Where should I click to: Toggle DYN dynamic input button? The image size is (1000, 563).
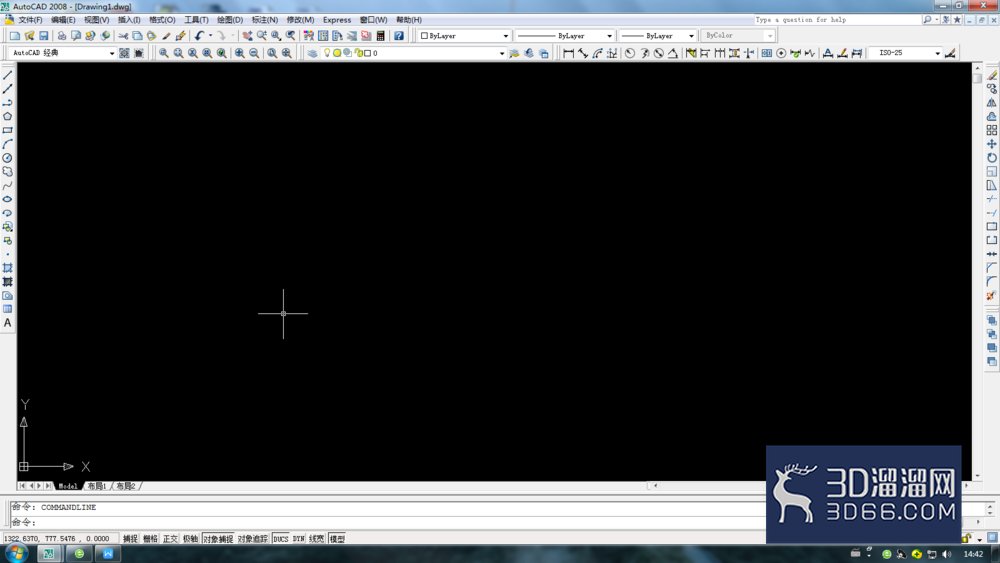[298, 539]
